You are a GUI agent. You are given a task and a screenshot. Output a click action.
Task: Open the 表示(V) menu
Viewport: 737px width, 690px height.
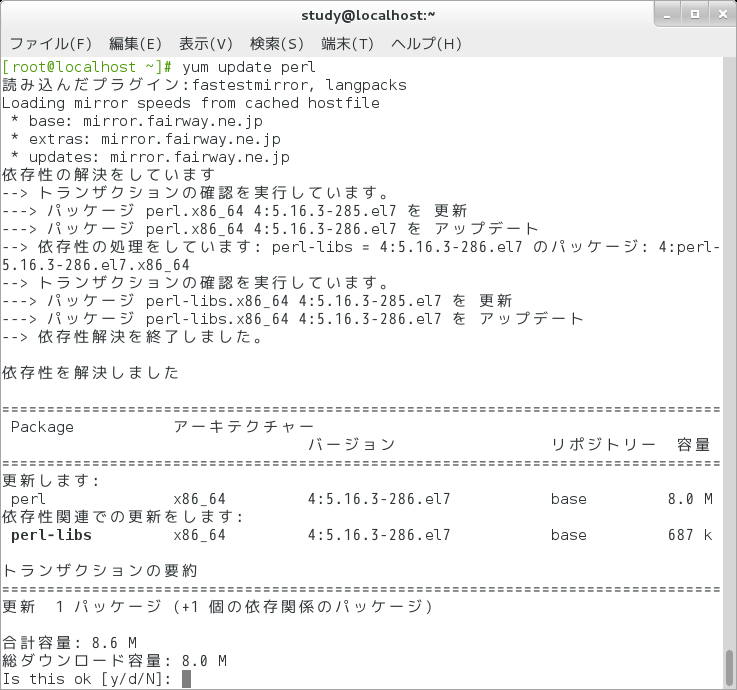(206, 44)
